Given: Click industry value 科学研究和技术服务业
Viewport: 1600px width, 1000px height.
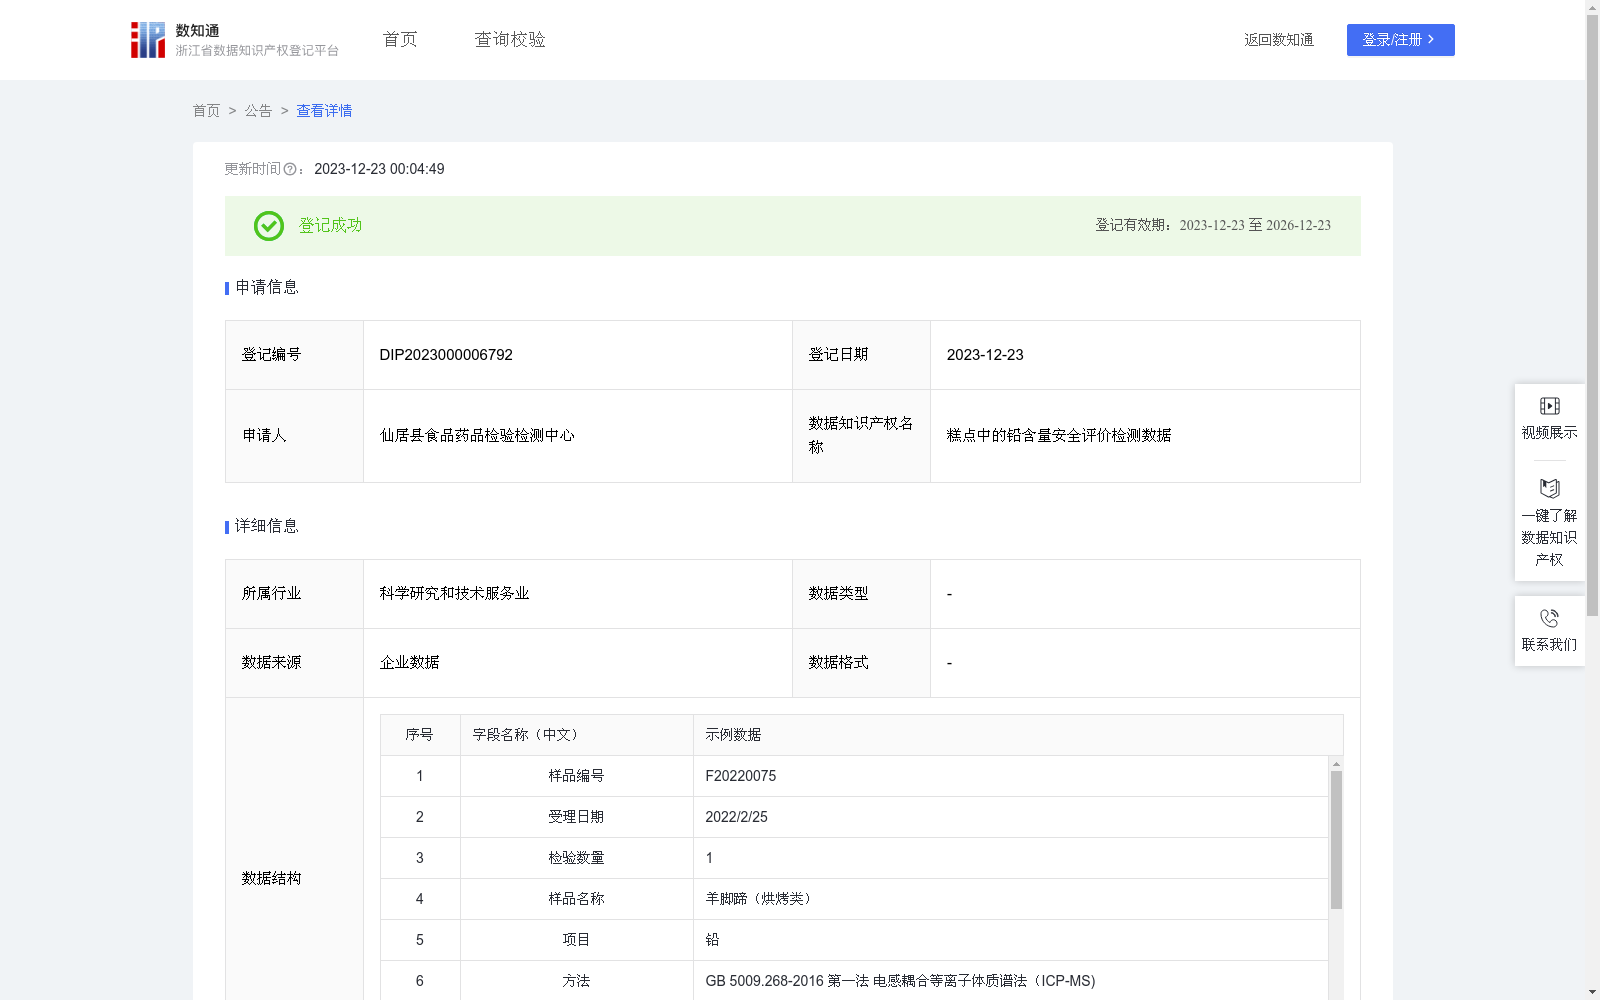Looking at the screenshot, I should click(x=454, y=594).
